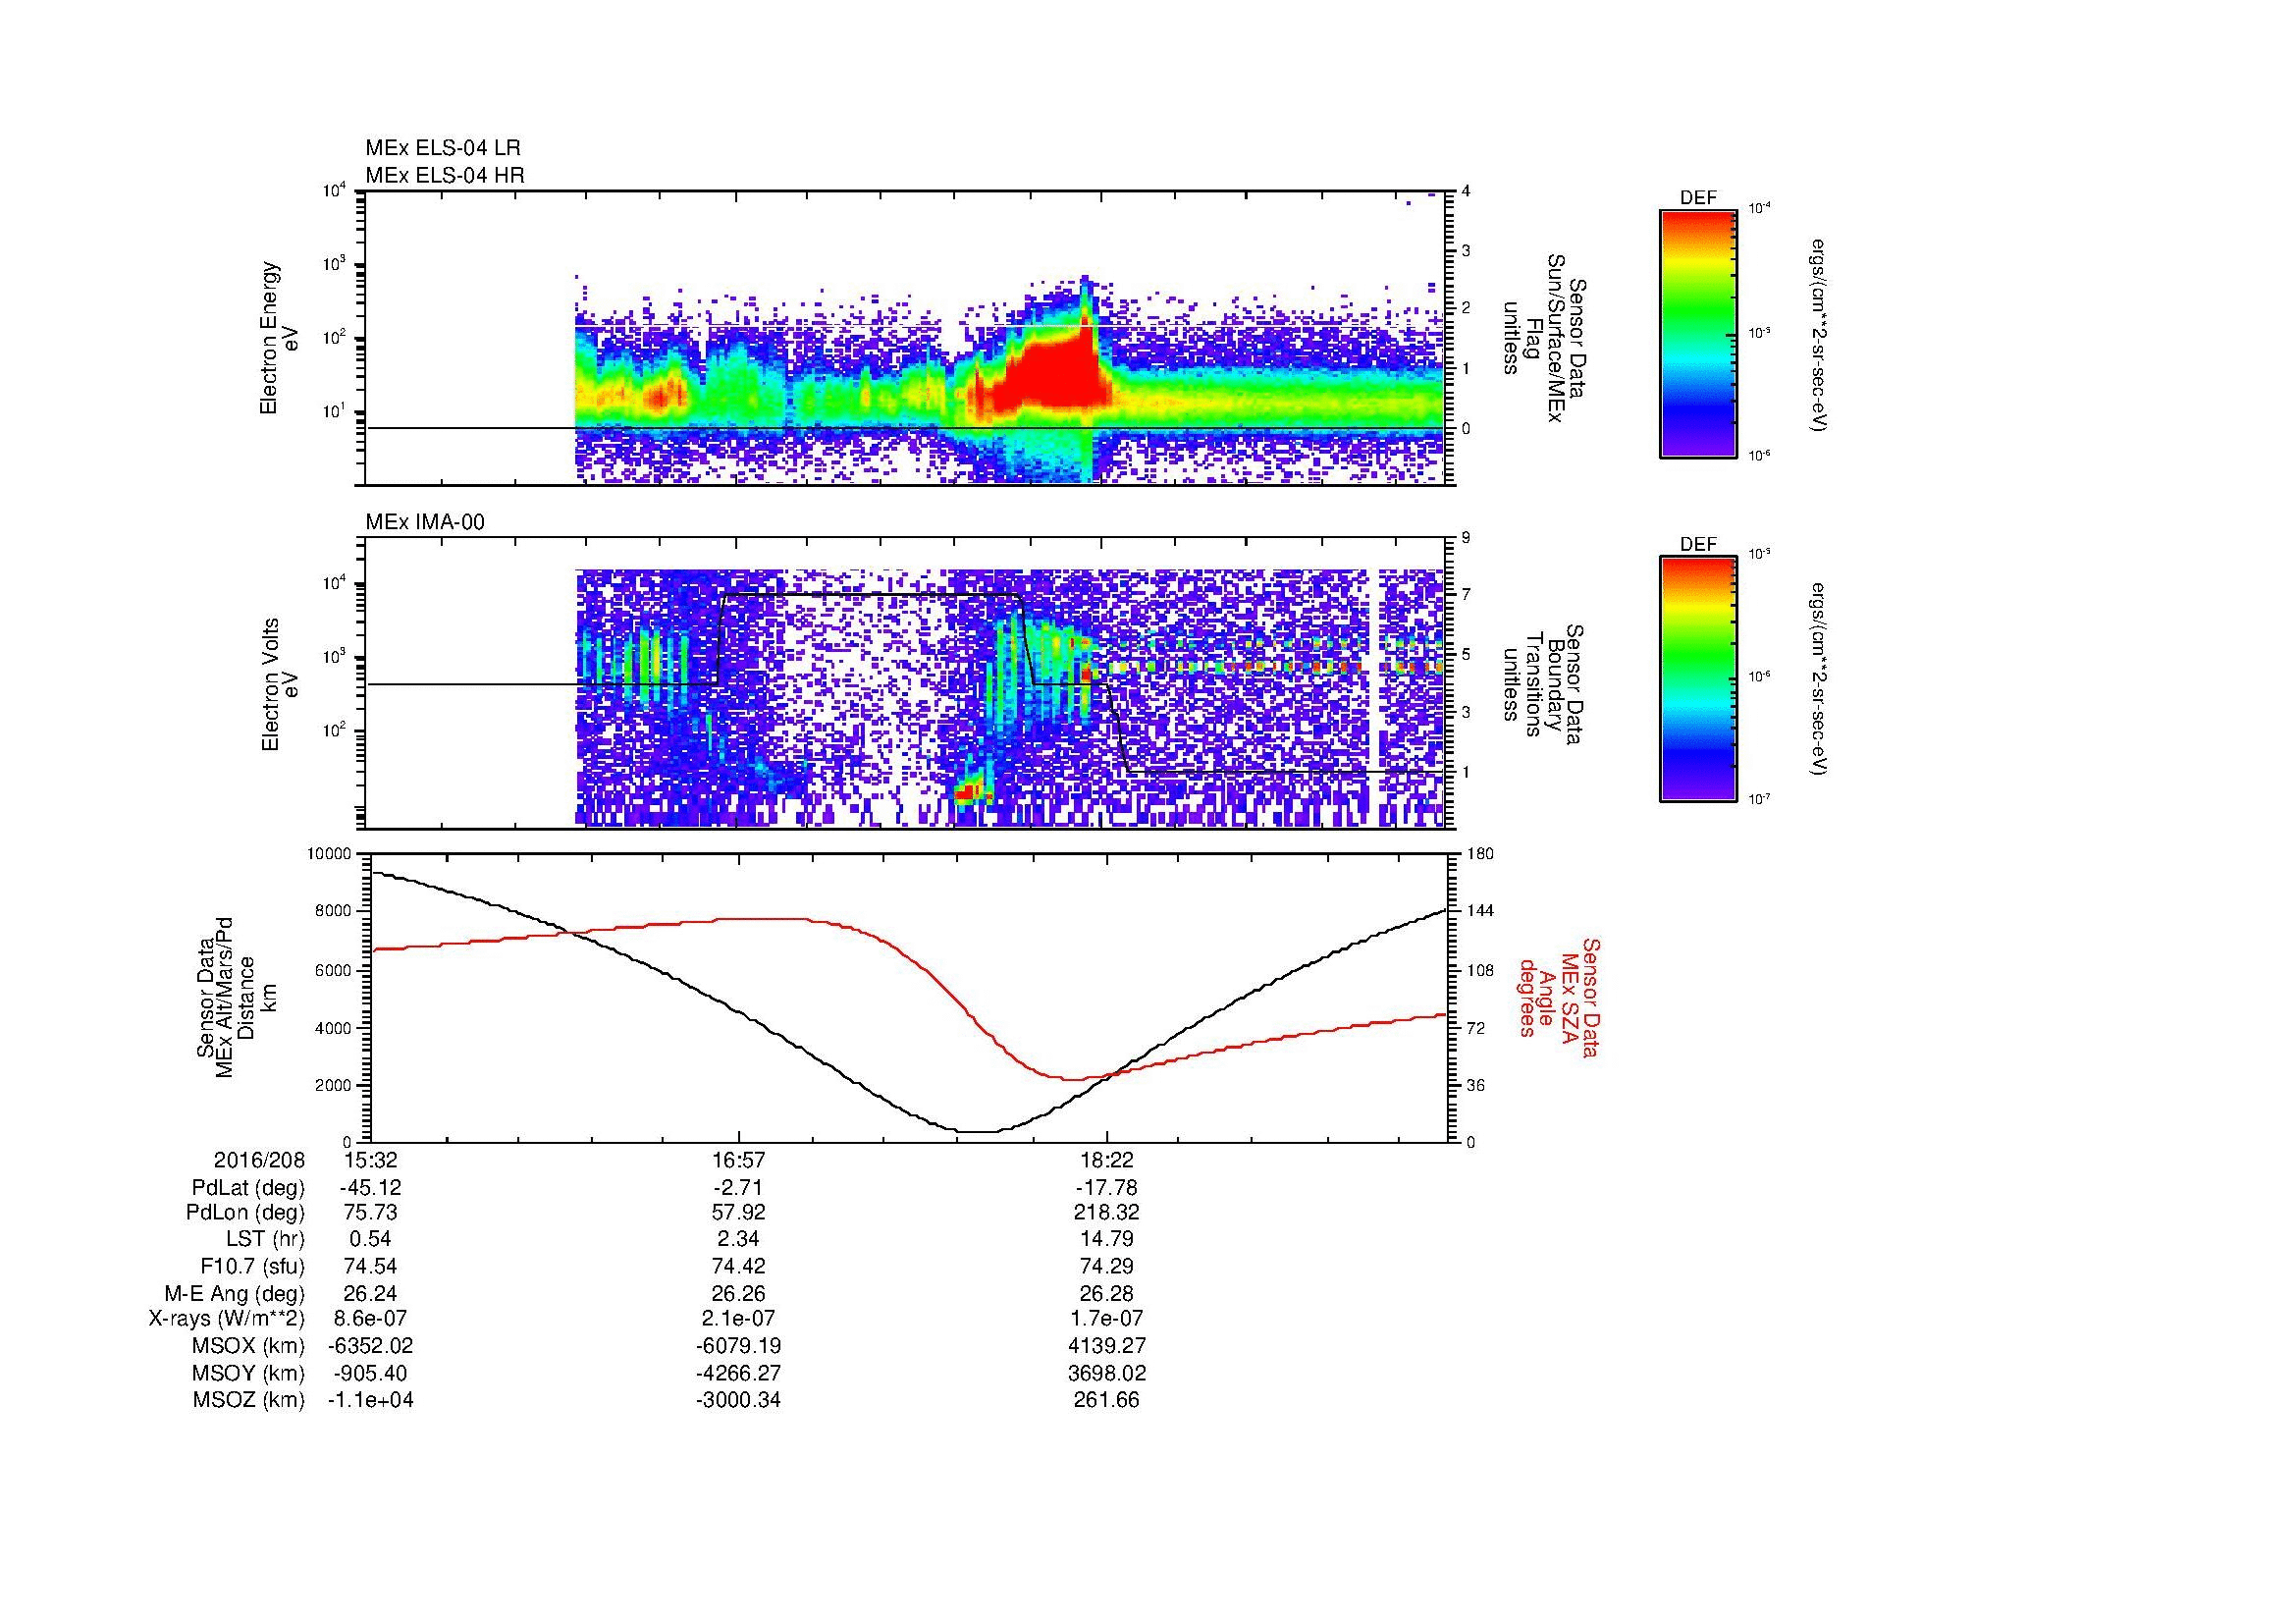Click the MSOX value -6352.02
This screenshot has width=2296, height=1623.
(370, 1346)
